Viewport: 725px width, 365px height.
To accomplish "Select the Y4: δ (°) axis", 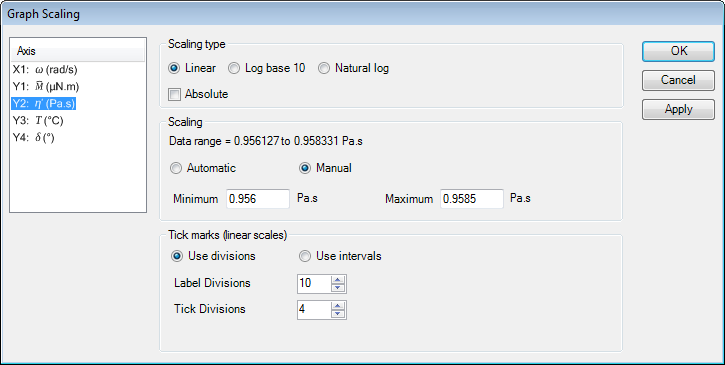I will point(34,138).
